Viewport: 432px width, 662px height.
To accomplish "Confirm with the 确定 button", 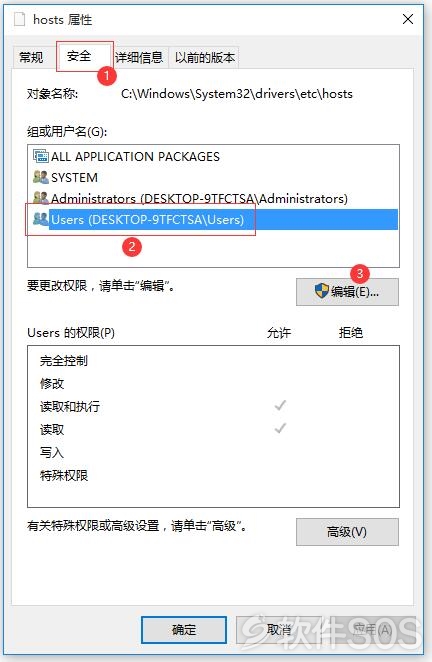I will 184,630.
